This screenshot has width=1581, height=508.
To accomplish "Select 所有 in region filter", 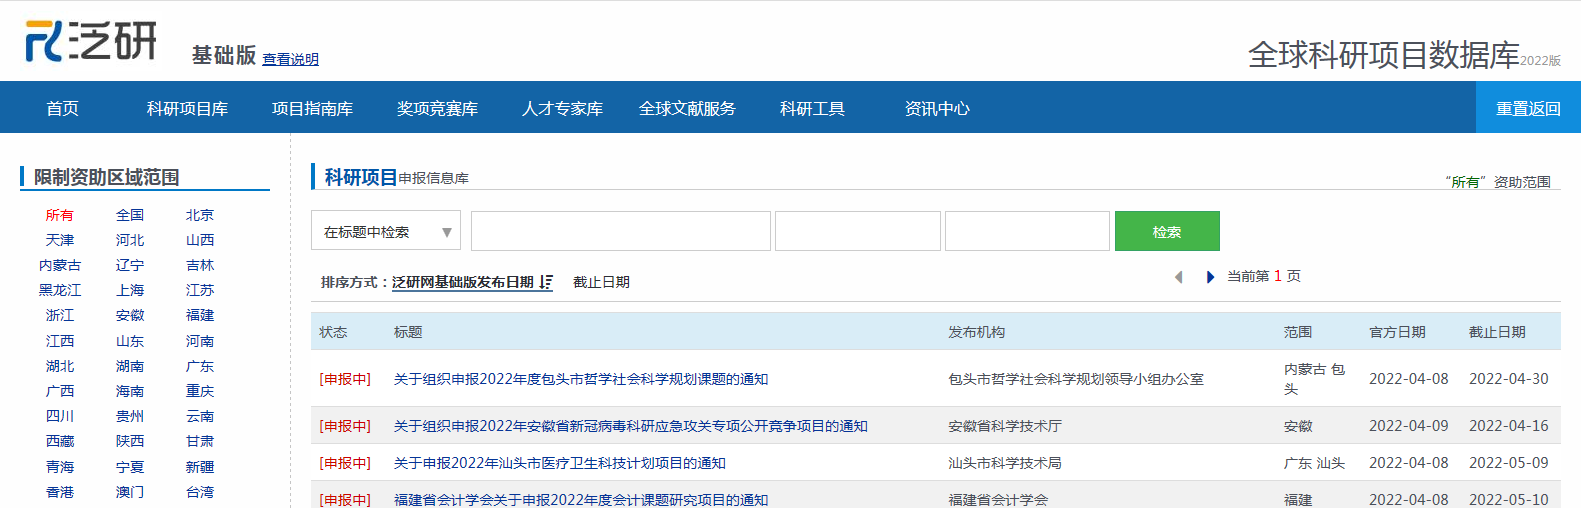I will click(x=59, y=215).
